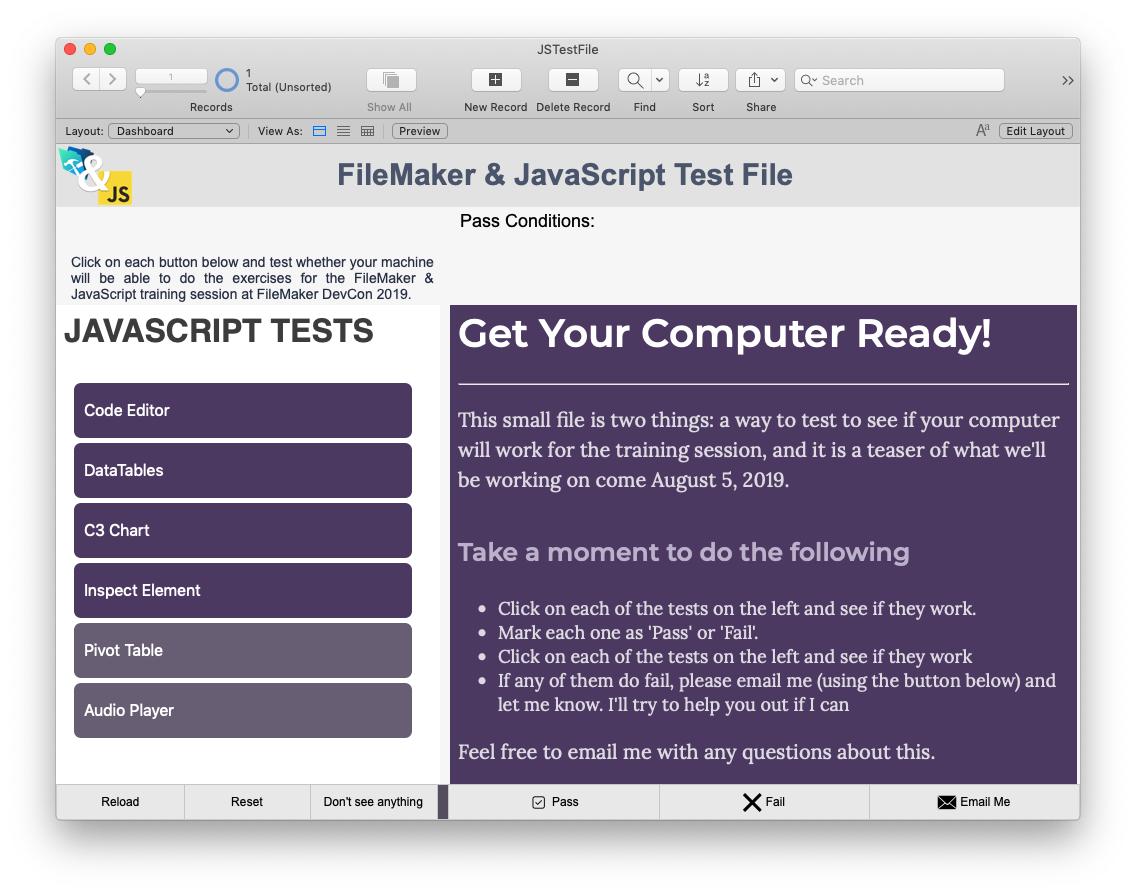Click the Find magnifier icon
The width and height of the screenshot is (1136, 894).
[x=635, y=80]
